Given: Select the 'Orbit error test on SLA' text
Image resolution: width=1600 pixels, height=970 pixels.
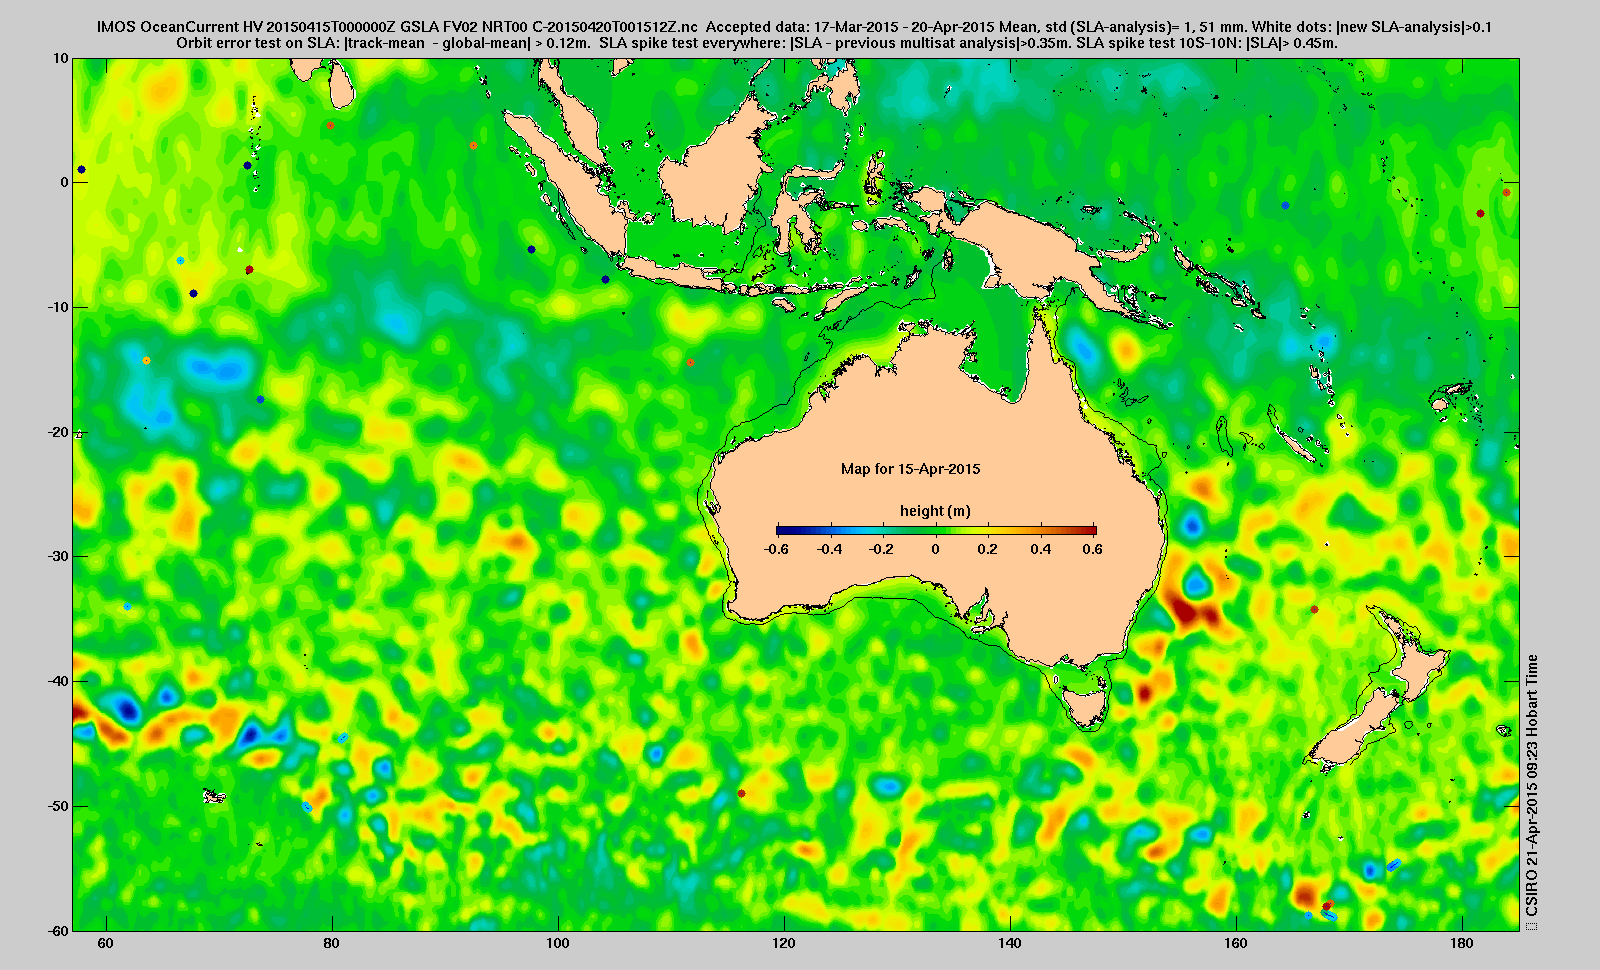Looking at the screenshot, I should [258, 43].
